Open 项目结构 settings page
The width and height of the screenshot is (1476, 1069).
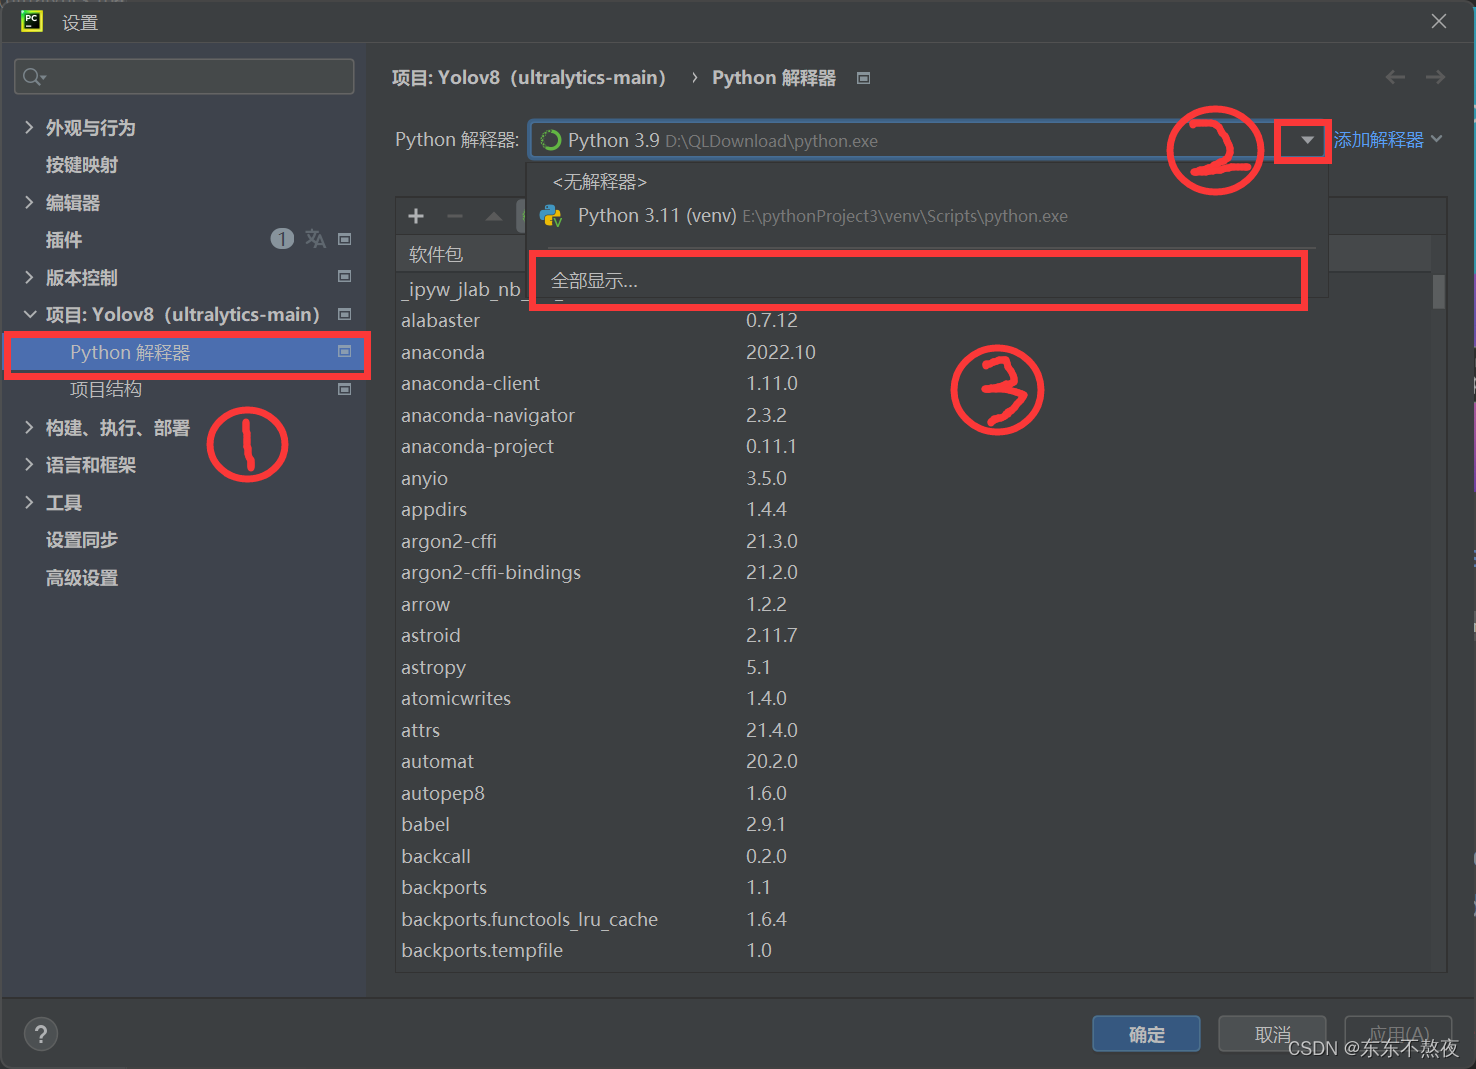(x=106, y=389)
